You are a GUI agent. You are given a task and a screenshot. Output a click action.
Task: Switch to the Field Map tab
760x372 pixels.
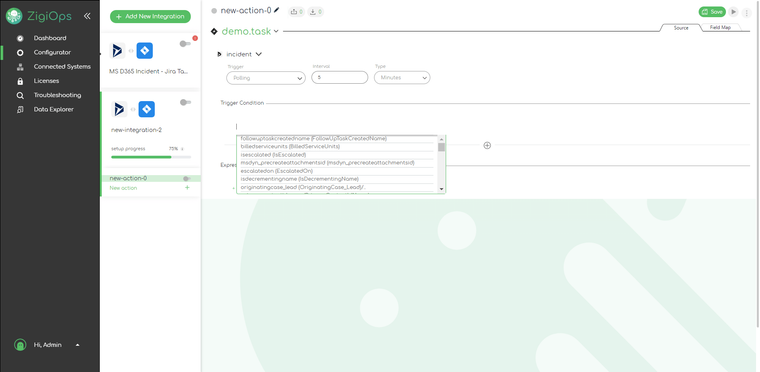(x=720, y=28)
